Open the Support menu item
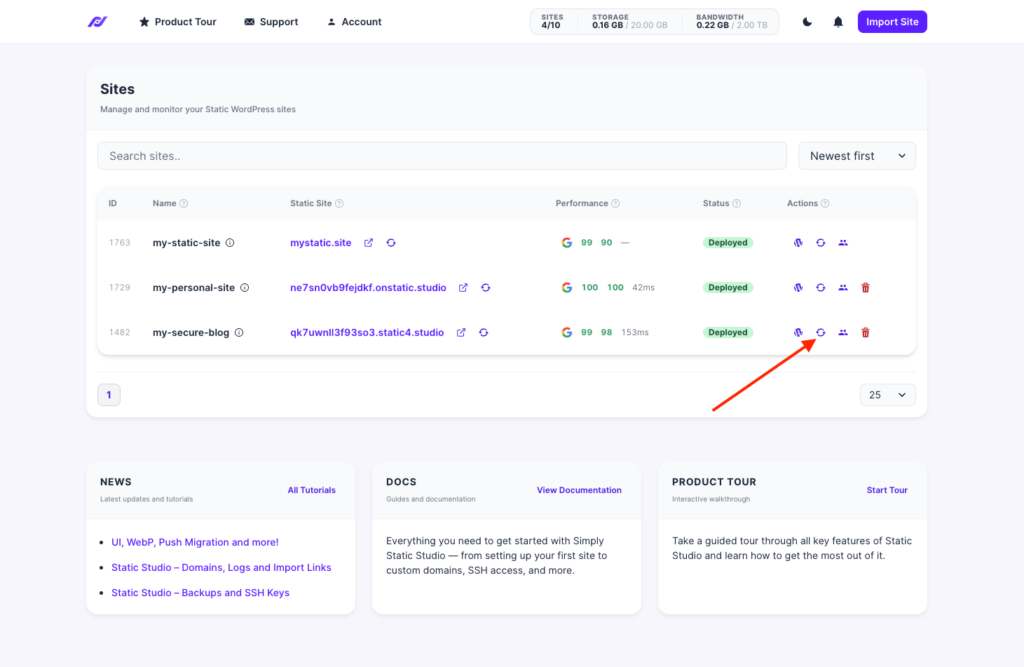This screenshot has width=1024, height=667. point(271,22)
